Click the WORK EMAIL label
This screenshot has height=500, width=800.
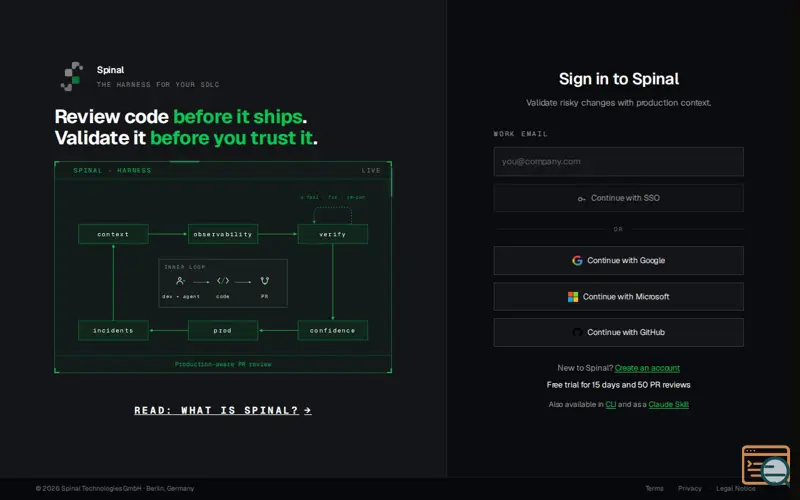click(x=520, y=134)
